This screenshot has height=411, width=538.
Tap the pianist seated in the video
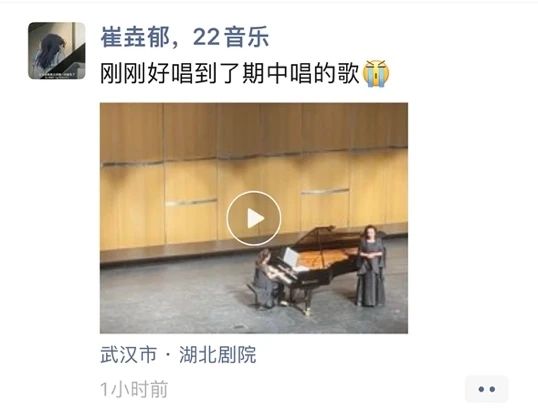click(x=265, y=278)
